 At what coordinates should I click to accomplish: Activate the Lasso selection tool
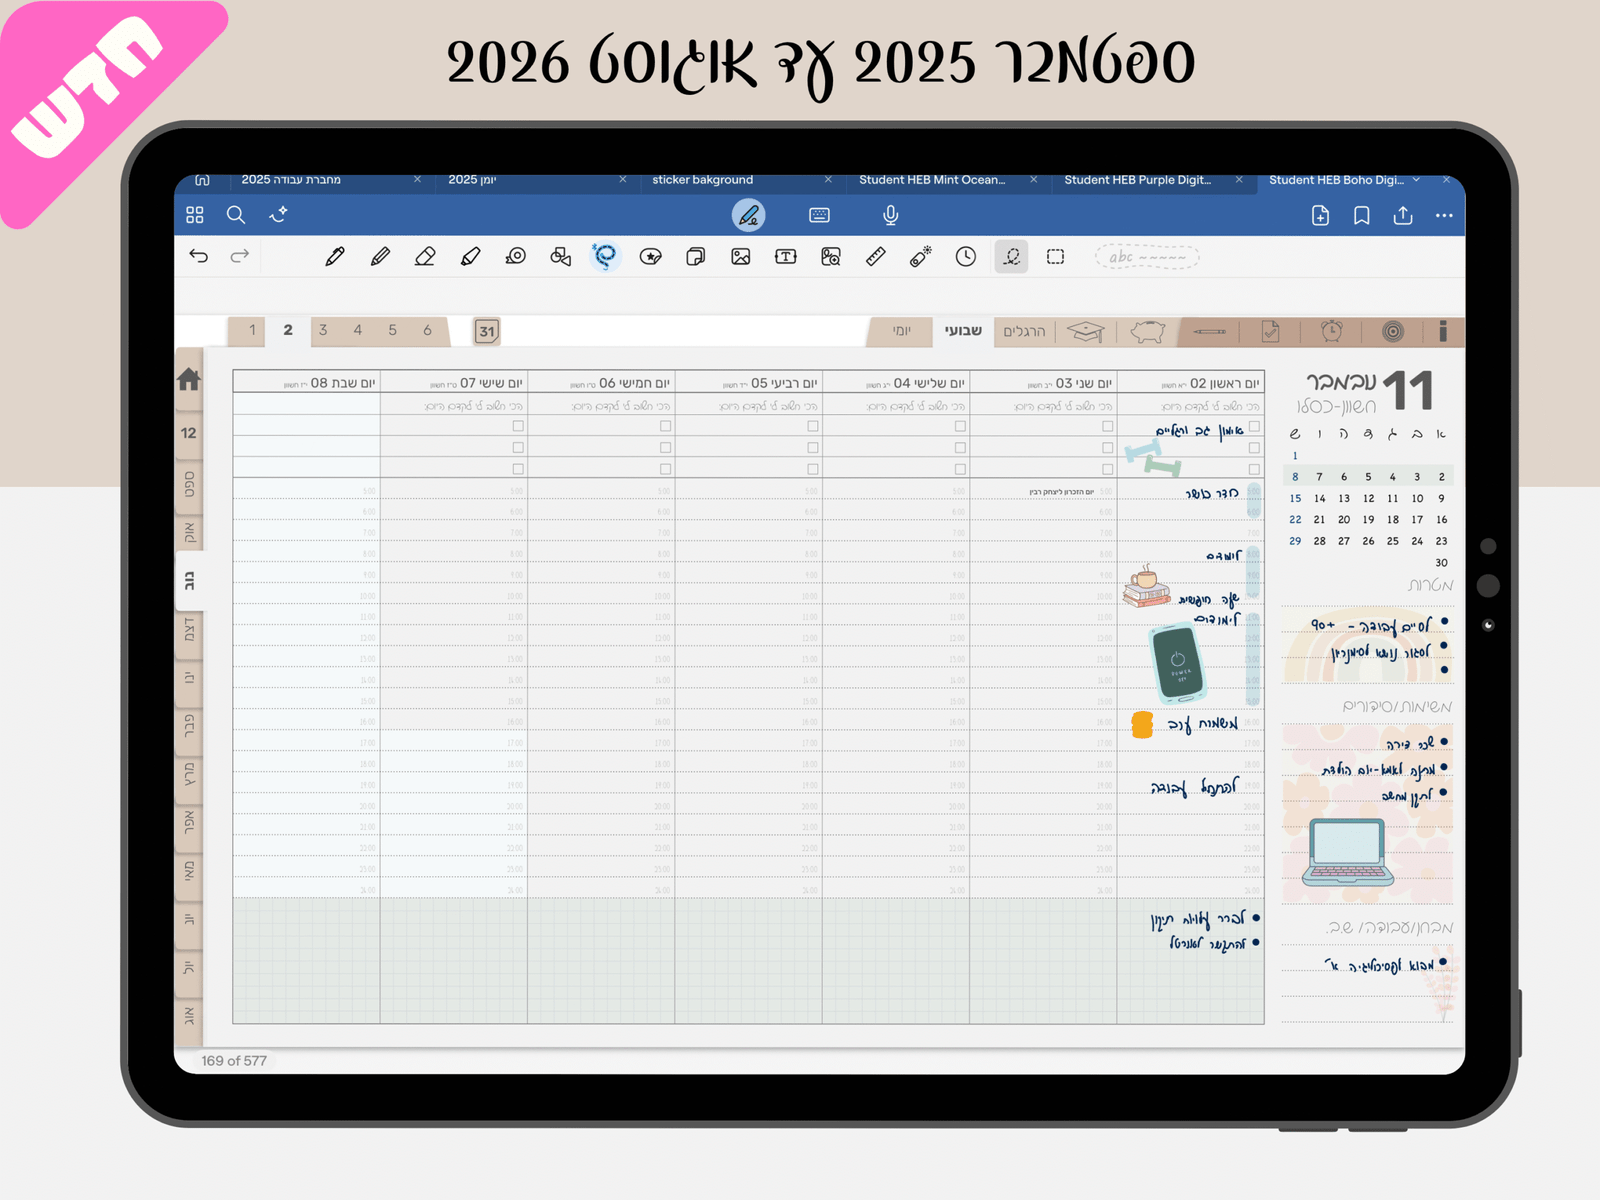point(605,256)
